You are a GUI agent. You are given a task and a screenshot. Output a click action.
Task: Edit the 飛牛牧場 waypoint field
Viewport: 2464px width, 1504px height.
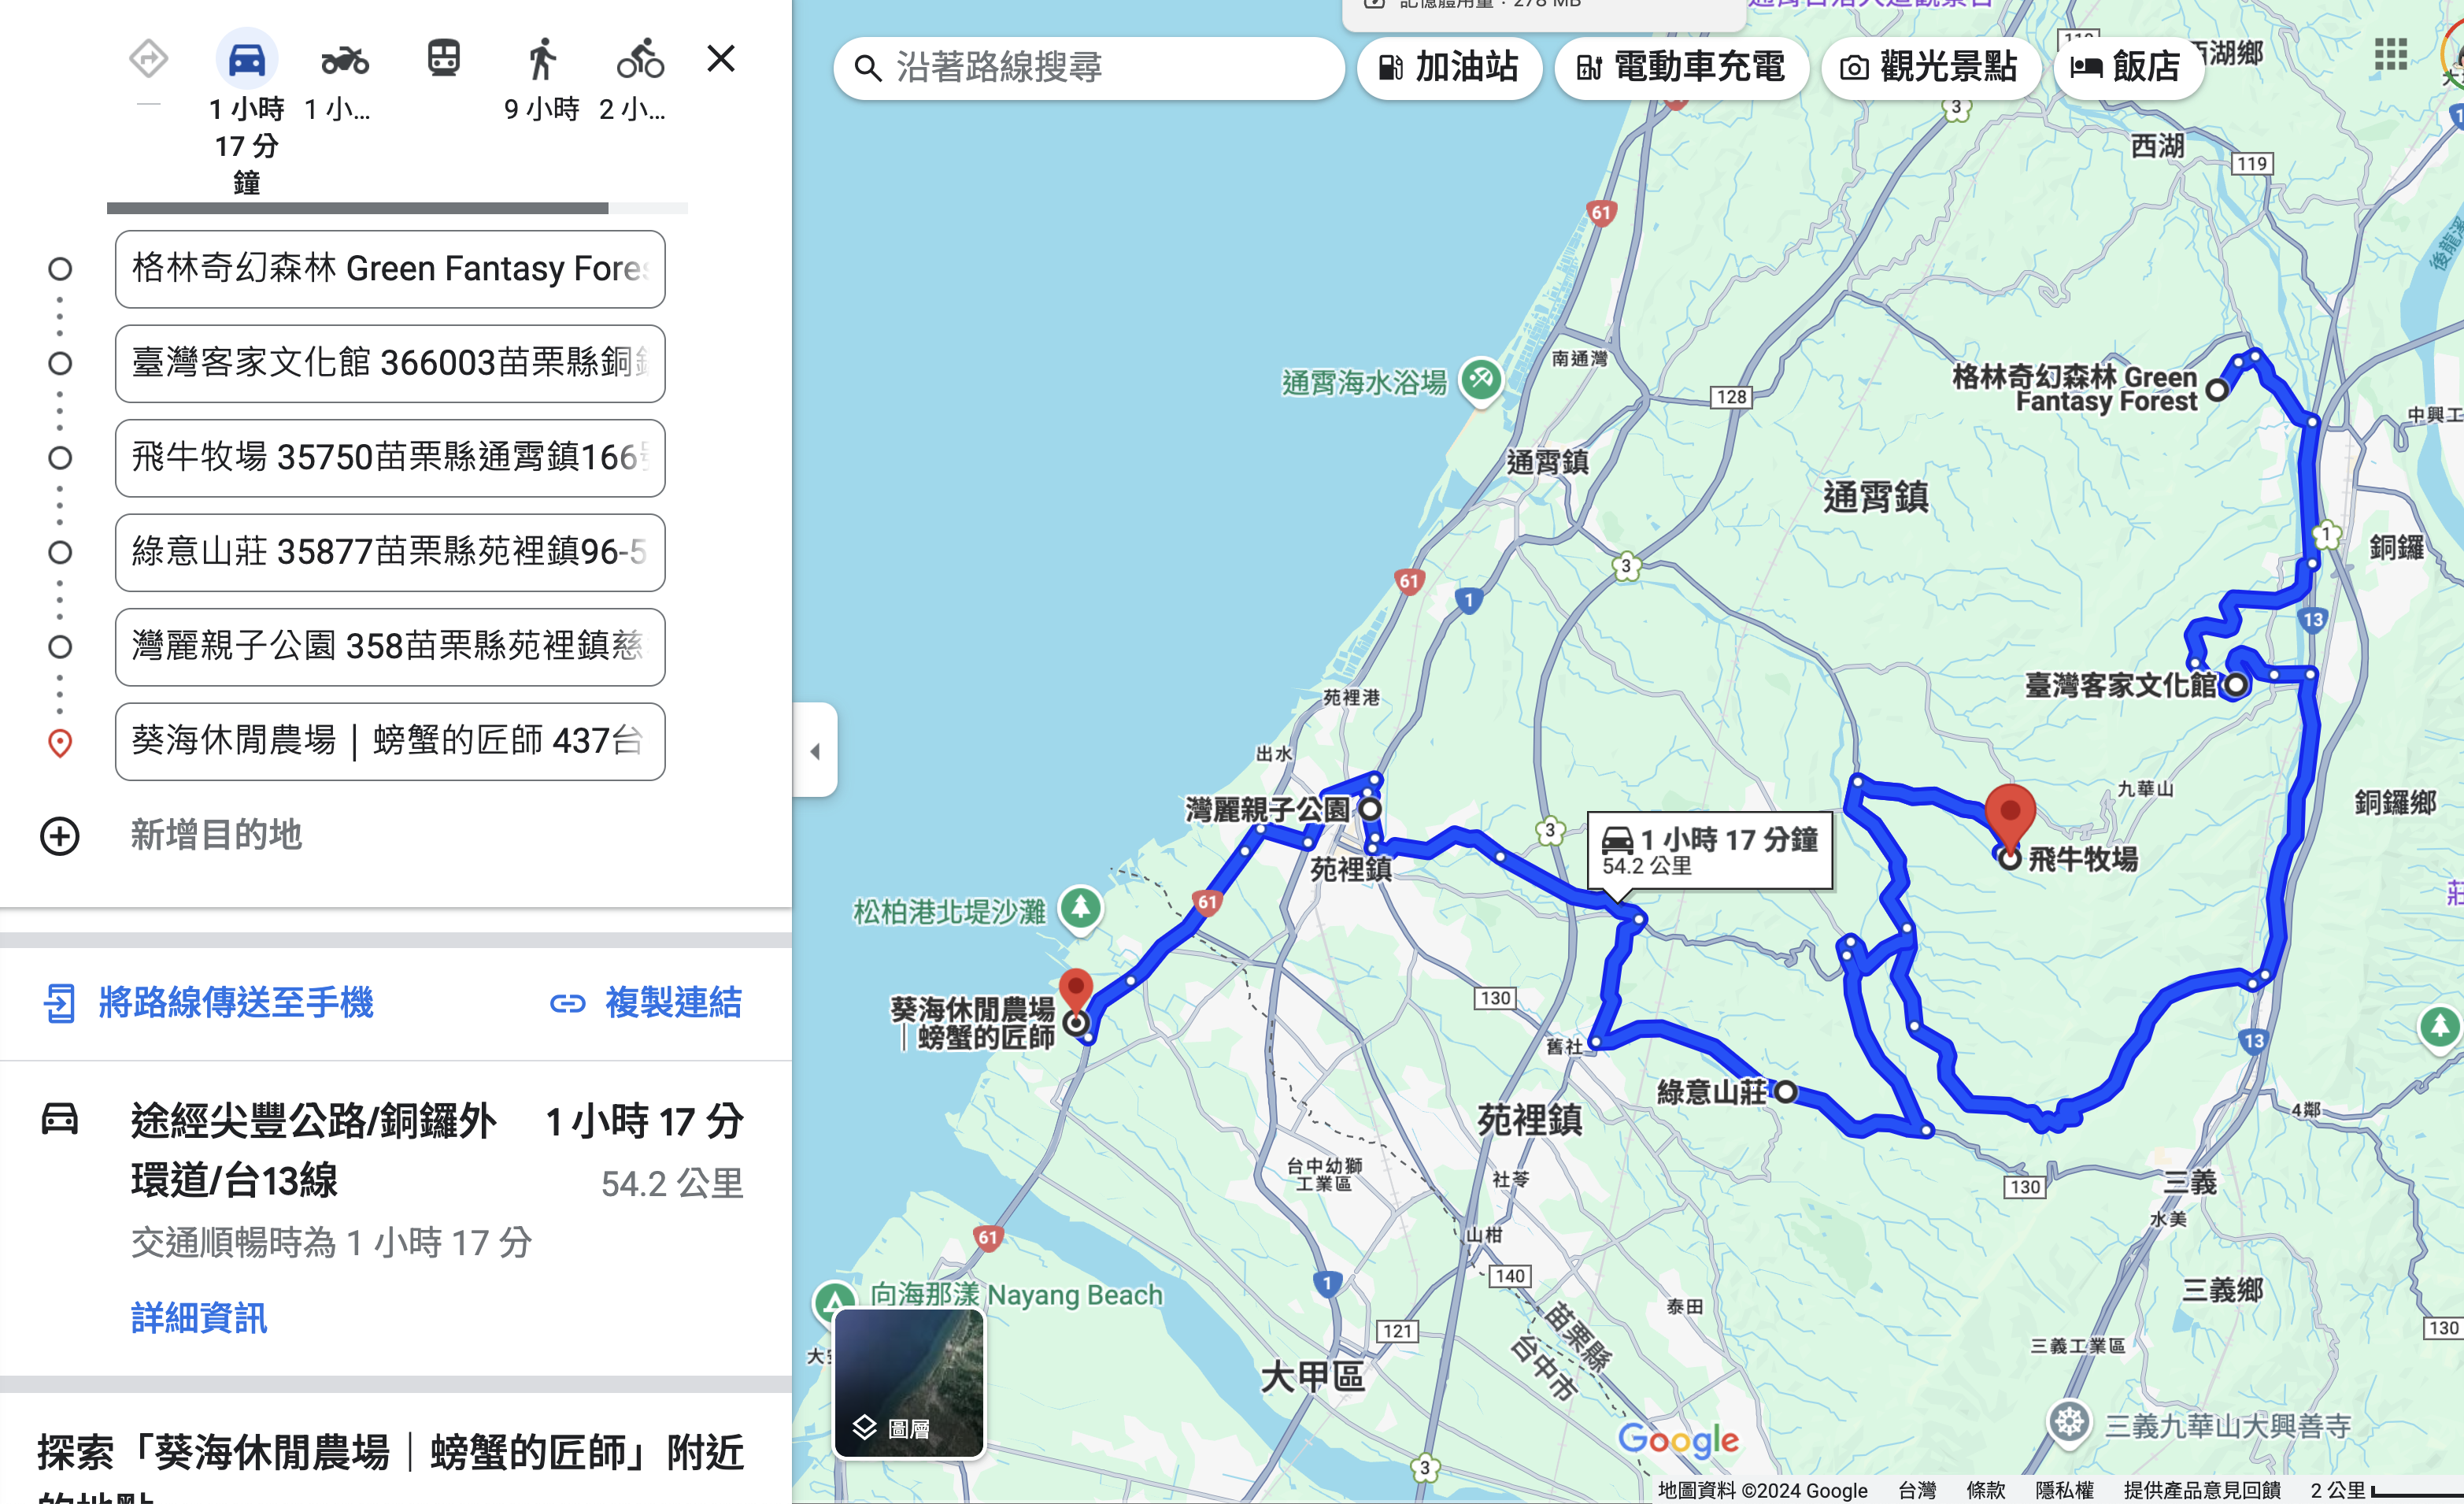(x=390, y=458)
